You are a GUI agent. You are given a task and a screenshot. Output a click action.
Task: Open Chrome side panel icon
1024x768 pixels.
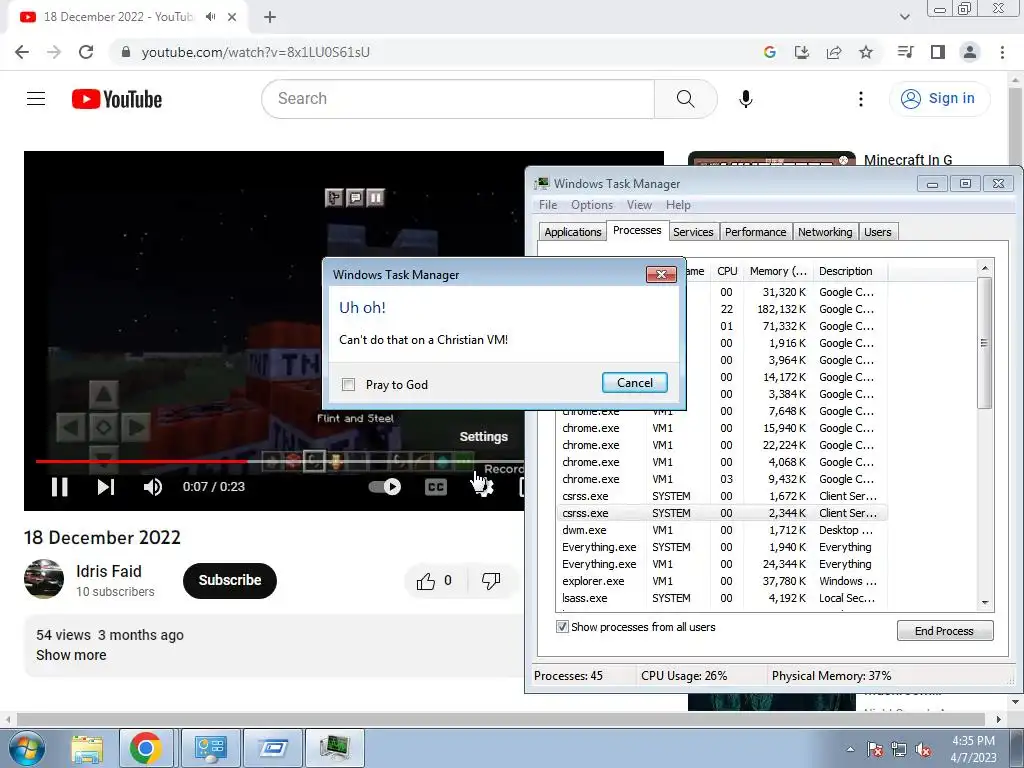pos(938,52)
